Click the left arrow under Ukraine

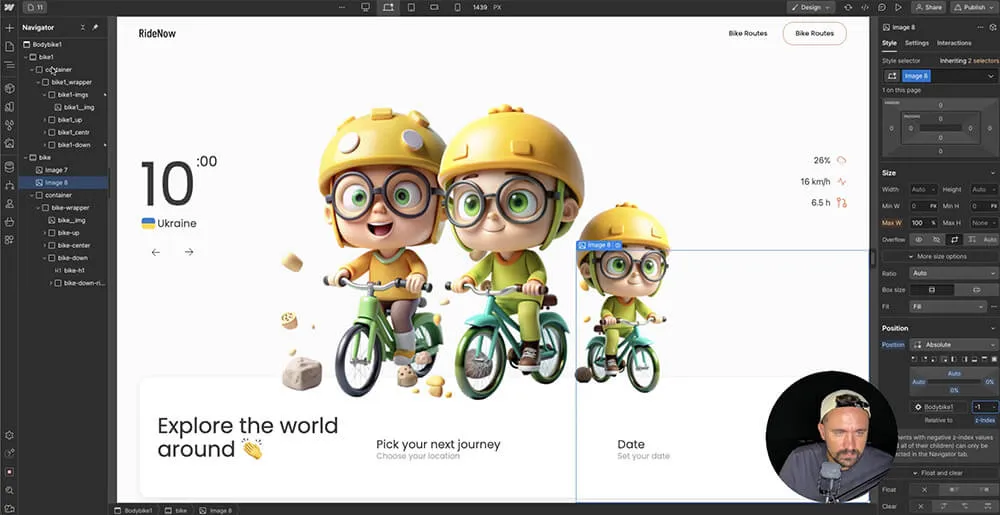(x=156, y=252)
